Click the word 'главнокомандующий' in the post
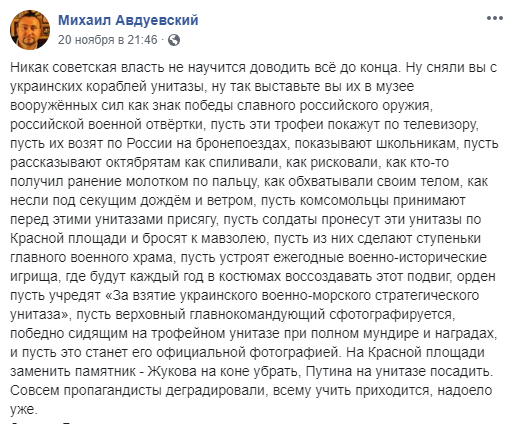Image resolution: width=510 pixels, height=424 pixels. [257, 315]
